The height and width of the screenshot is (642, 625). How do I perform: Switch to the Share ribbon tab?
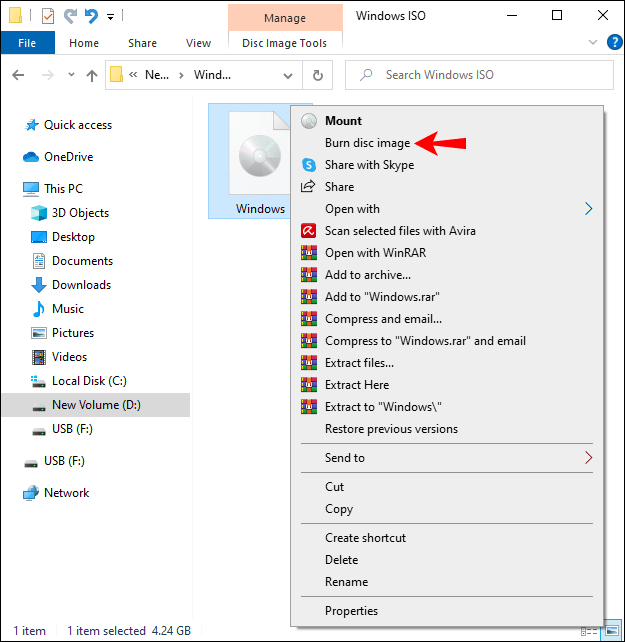pos(142,43)
